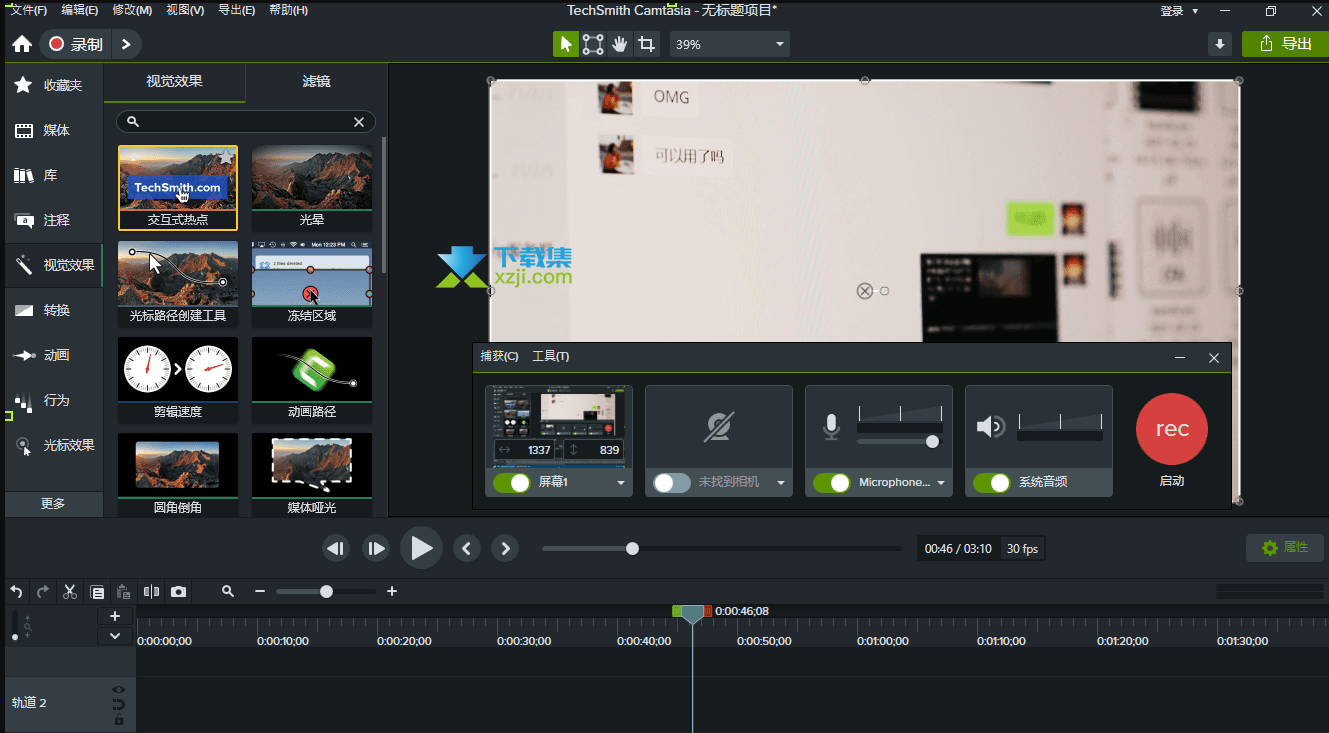Start recording with the red rec button
The image size is (1329, 733).
point(1172,429)
